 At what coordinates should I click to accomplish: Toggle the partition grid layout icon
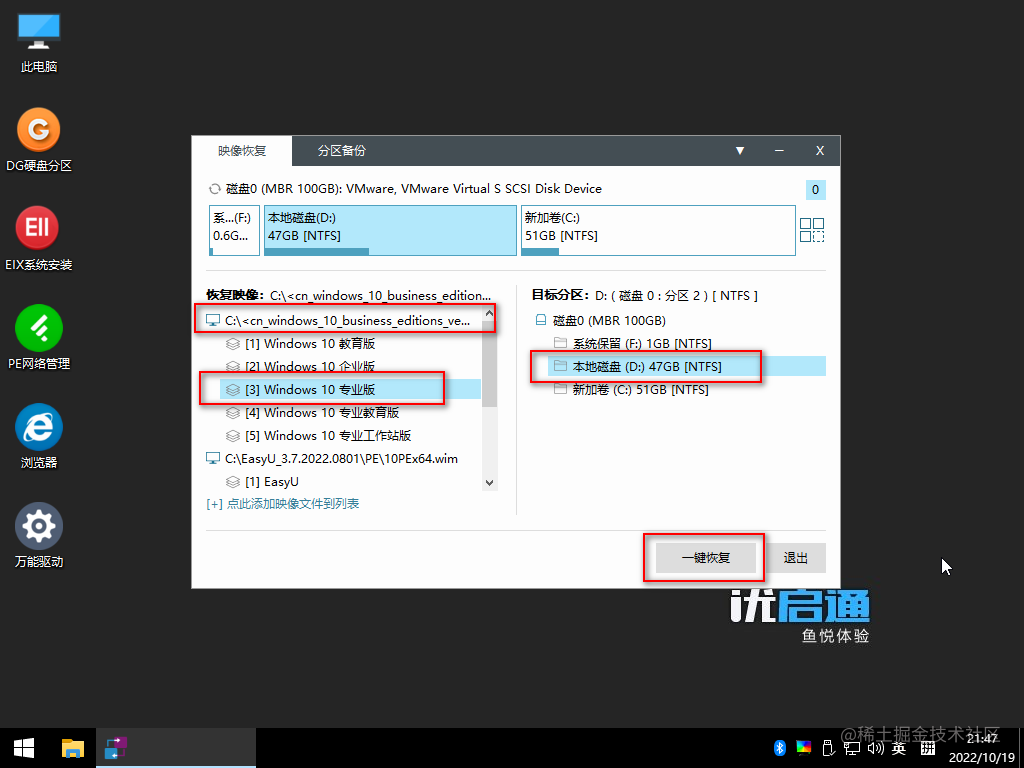click(813, 230)
